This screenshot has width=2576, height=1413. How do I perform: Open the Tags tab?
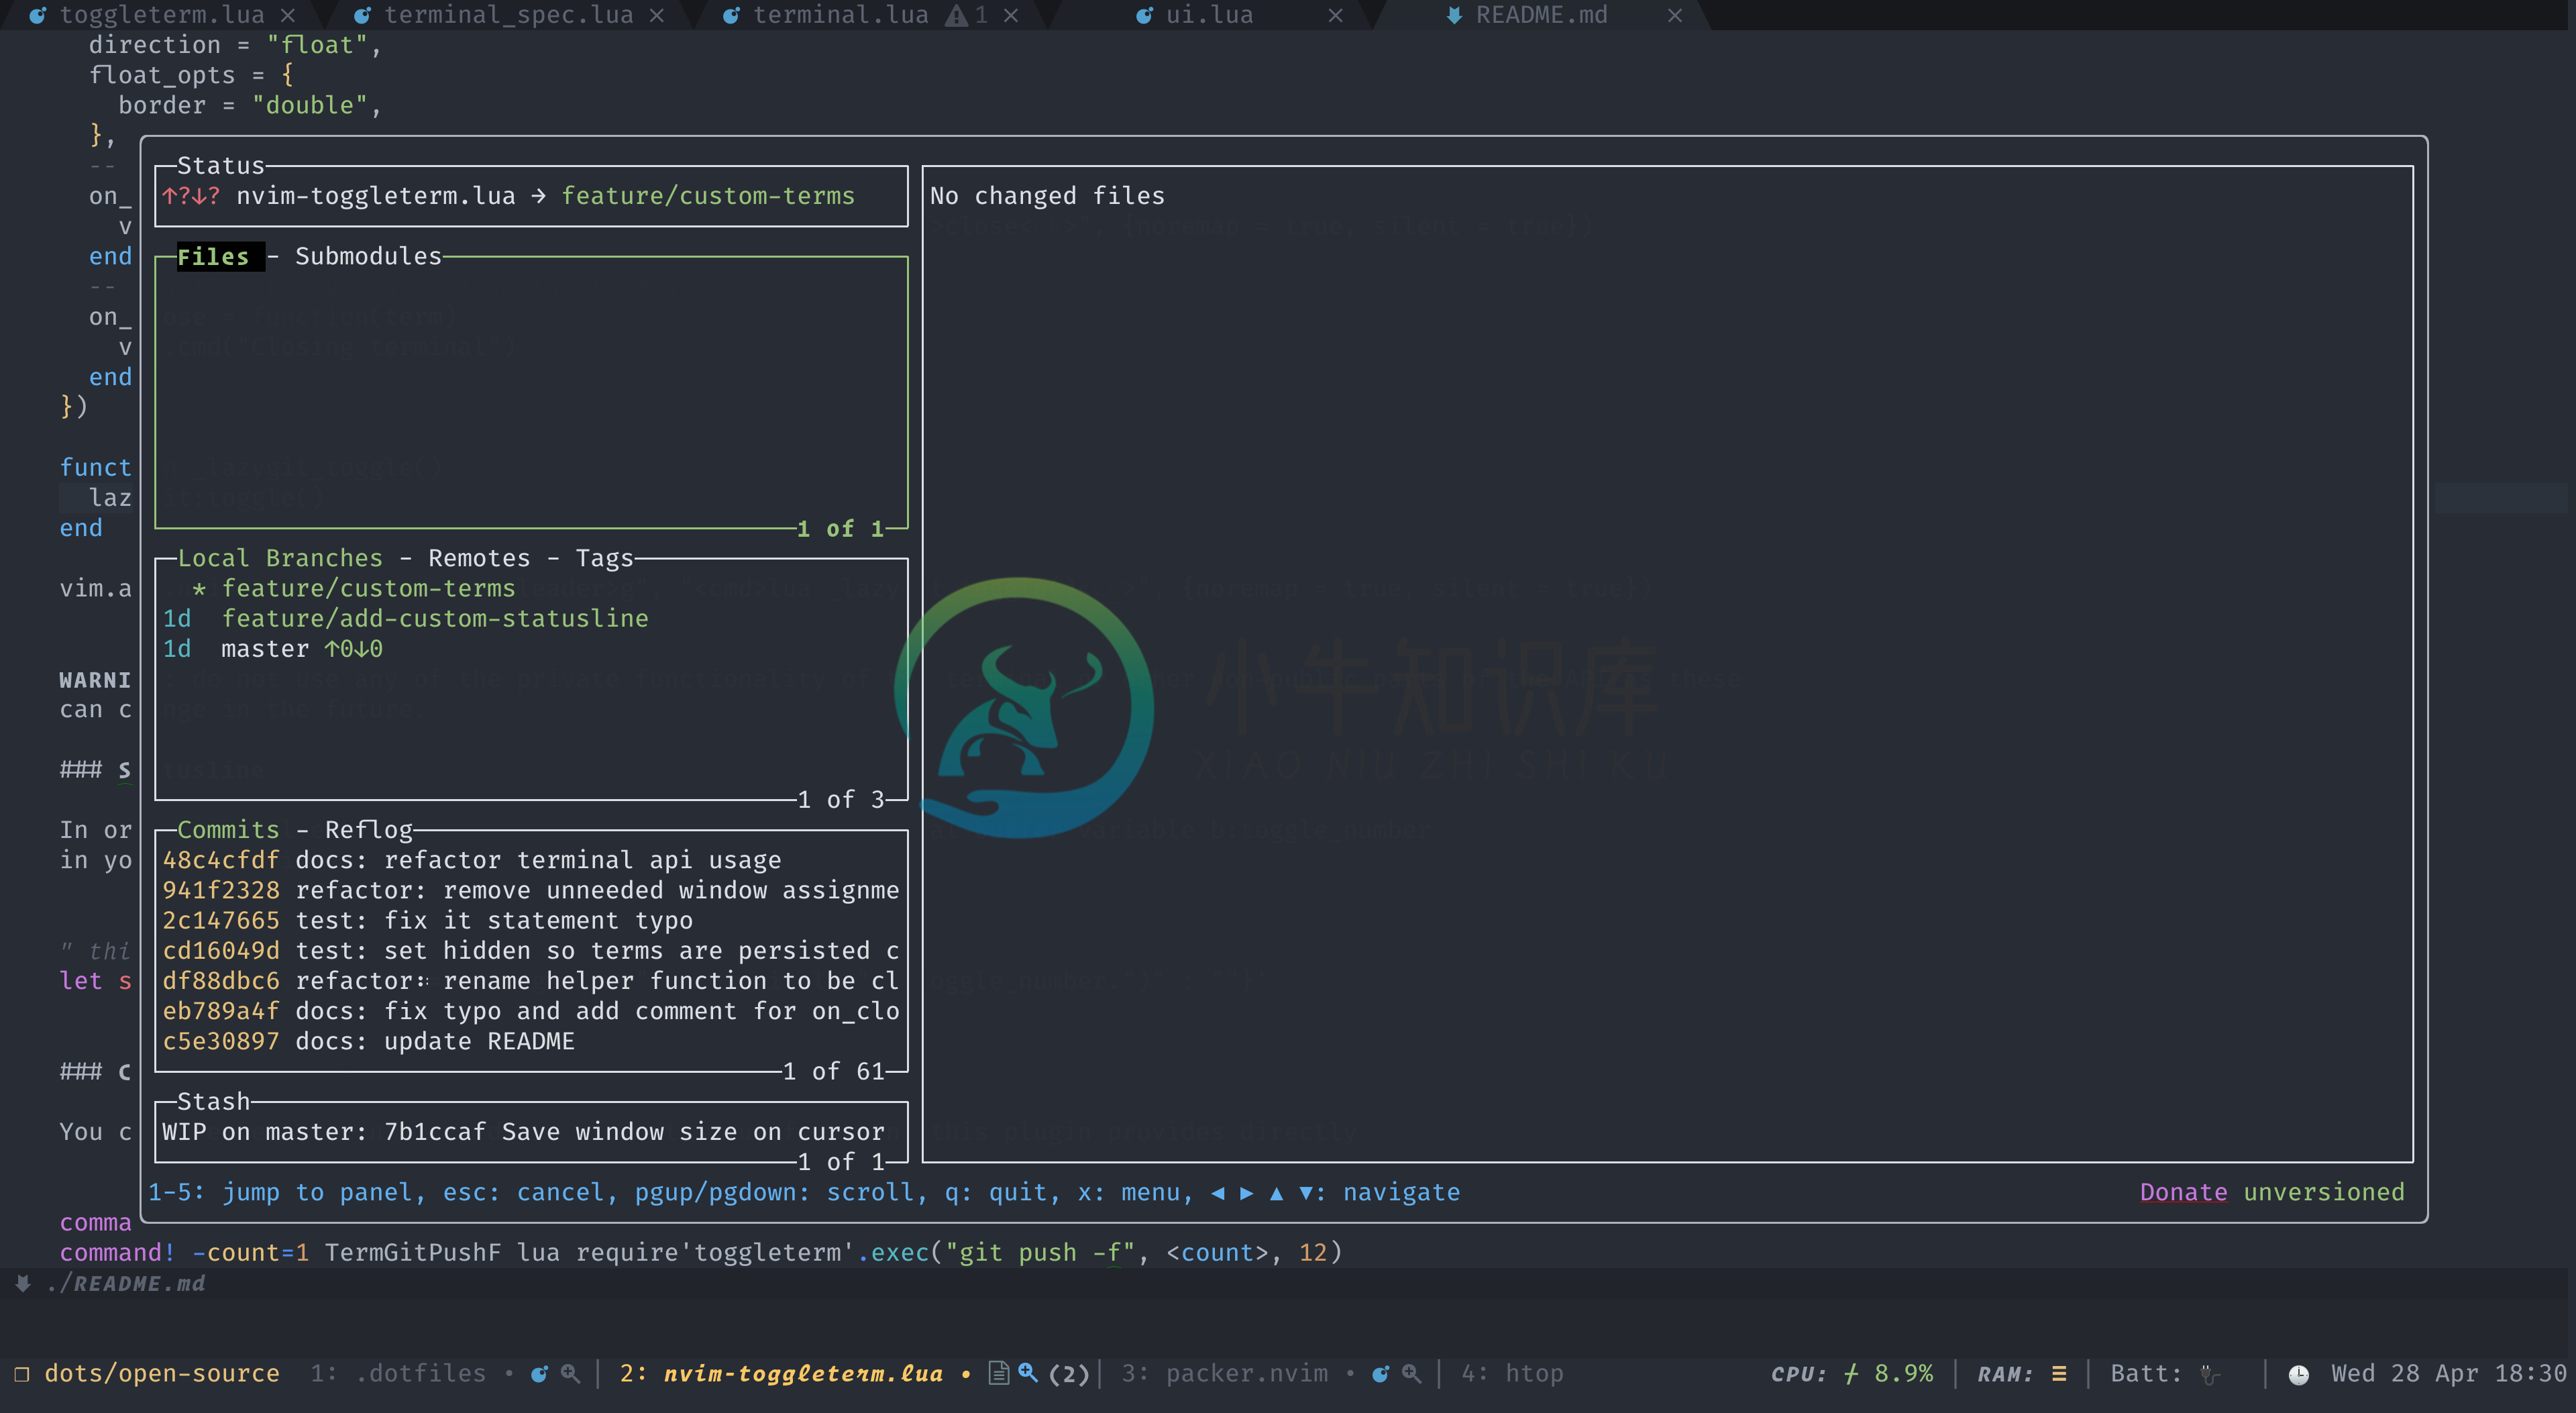pyautogui.click(x=604, y=558)
